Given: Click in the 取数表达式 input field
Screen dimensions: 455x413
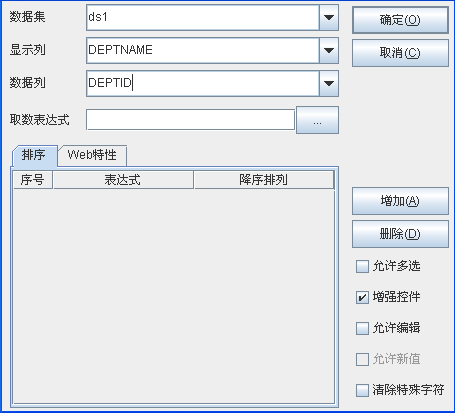Looking at the screenshot, I should (191, 120).
